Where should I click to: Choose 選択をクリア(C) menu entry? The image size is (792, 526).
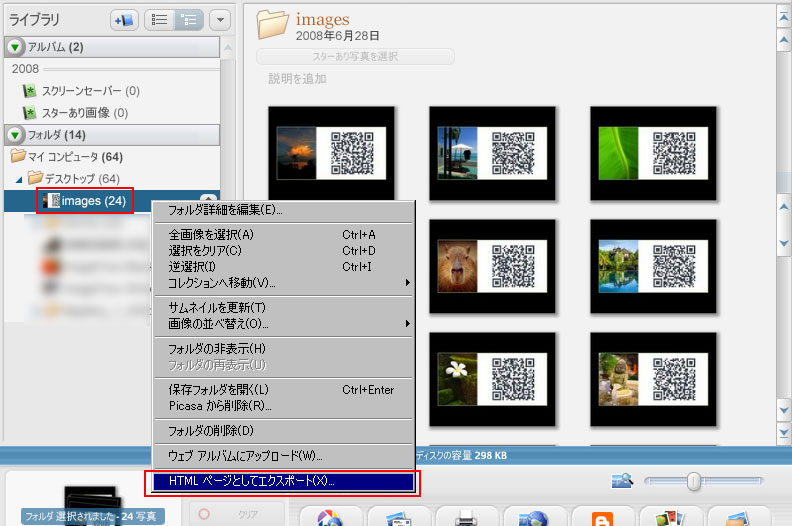[283, 251]
